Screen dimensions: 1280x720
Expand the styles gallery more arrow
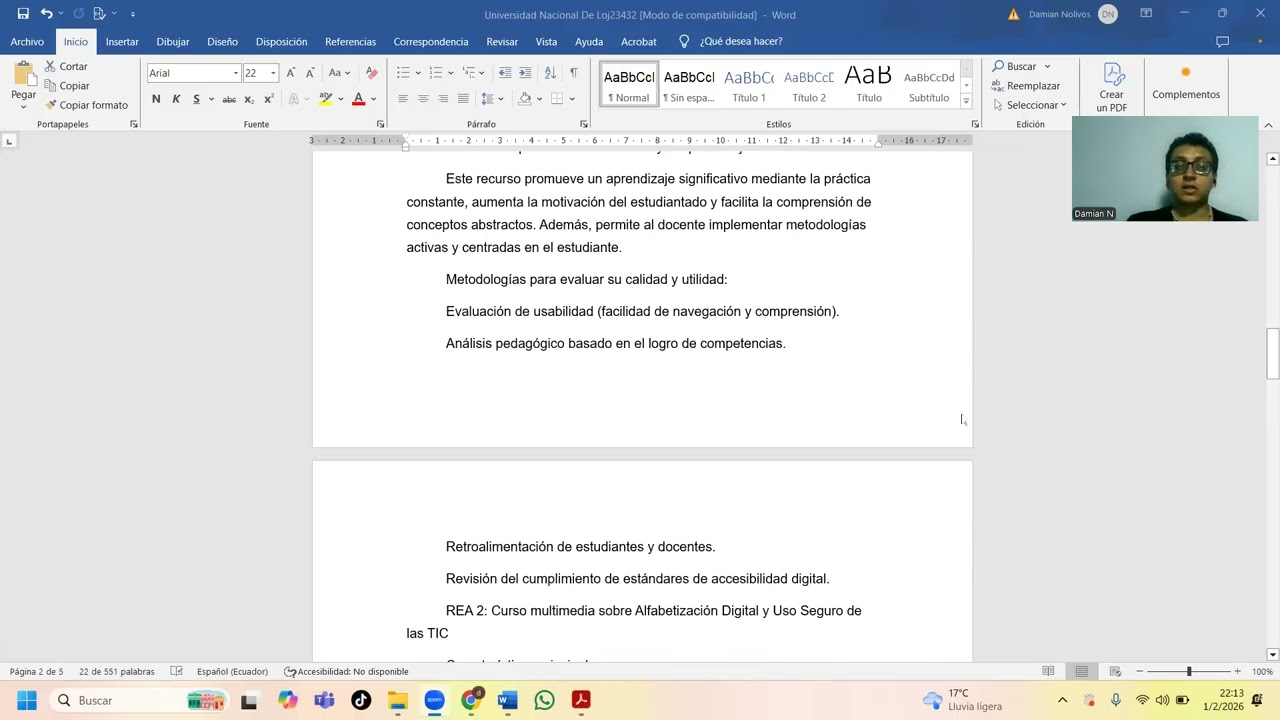coord(966,101)
